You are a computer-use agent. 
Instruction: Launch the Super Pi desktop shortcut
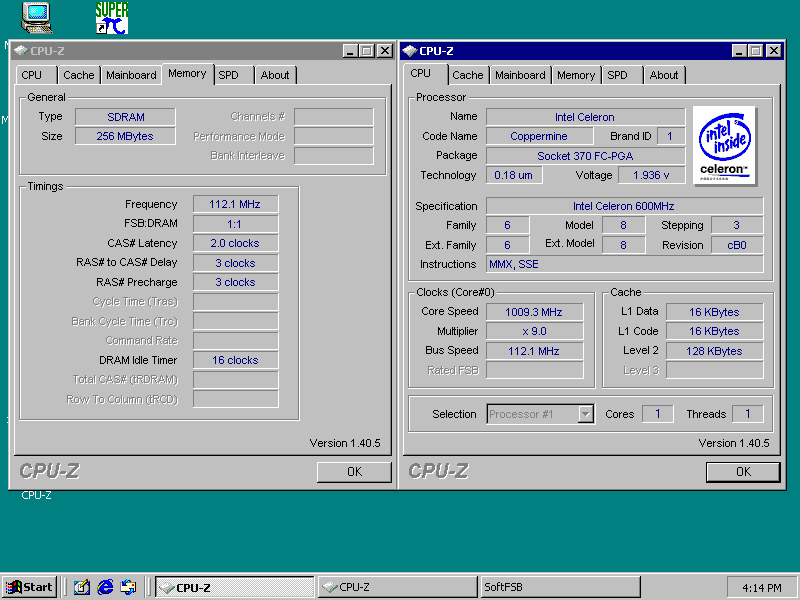click(x=112, y=18)
